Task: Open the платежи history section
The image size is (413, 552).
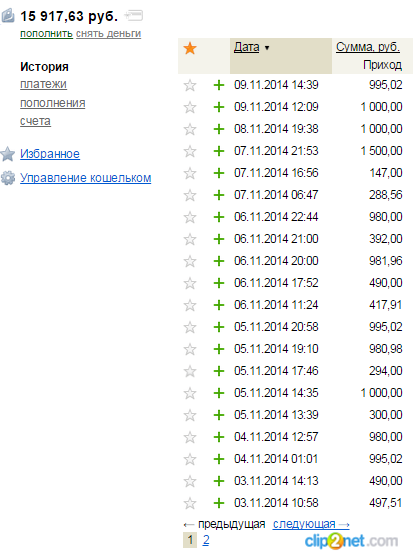Action: pos(43,84)
